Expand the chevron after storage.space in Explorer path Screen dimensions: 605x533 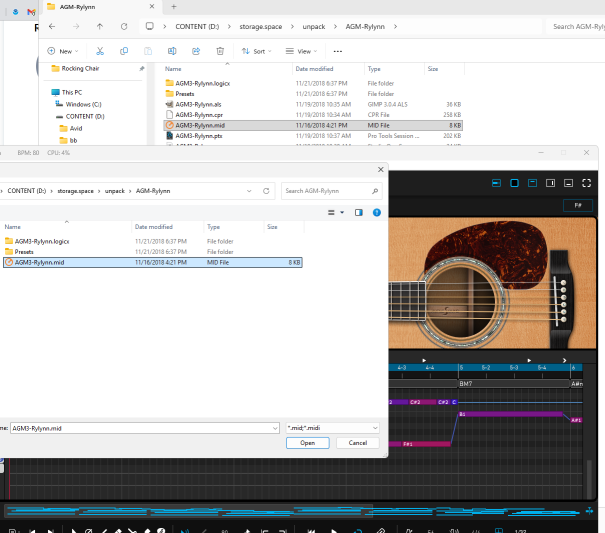pos(292,27)
